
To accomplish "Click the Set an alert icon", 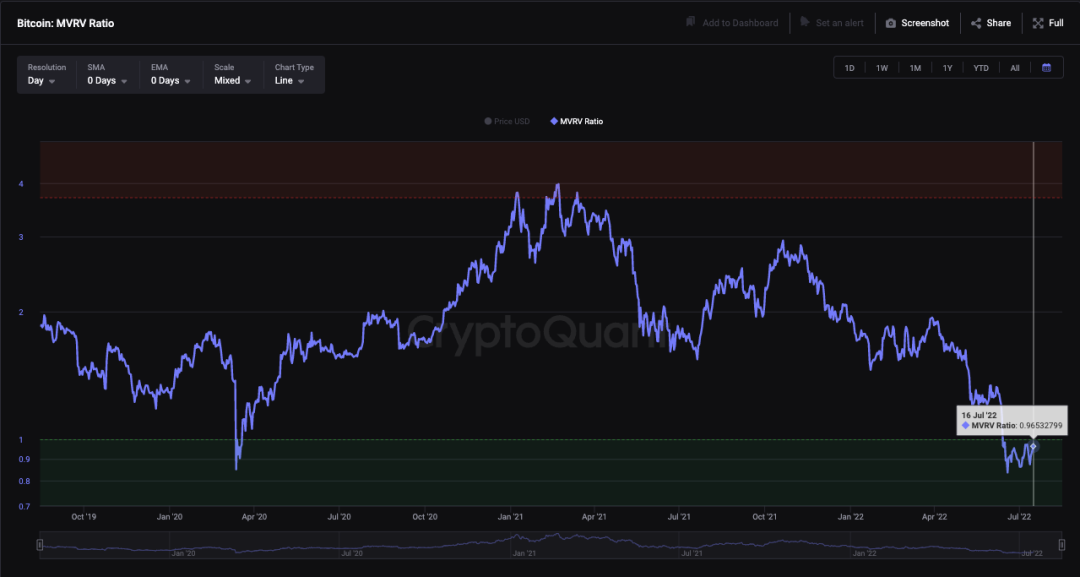I will (x=805, y=23).
